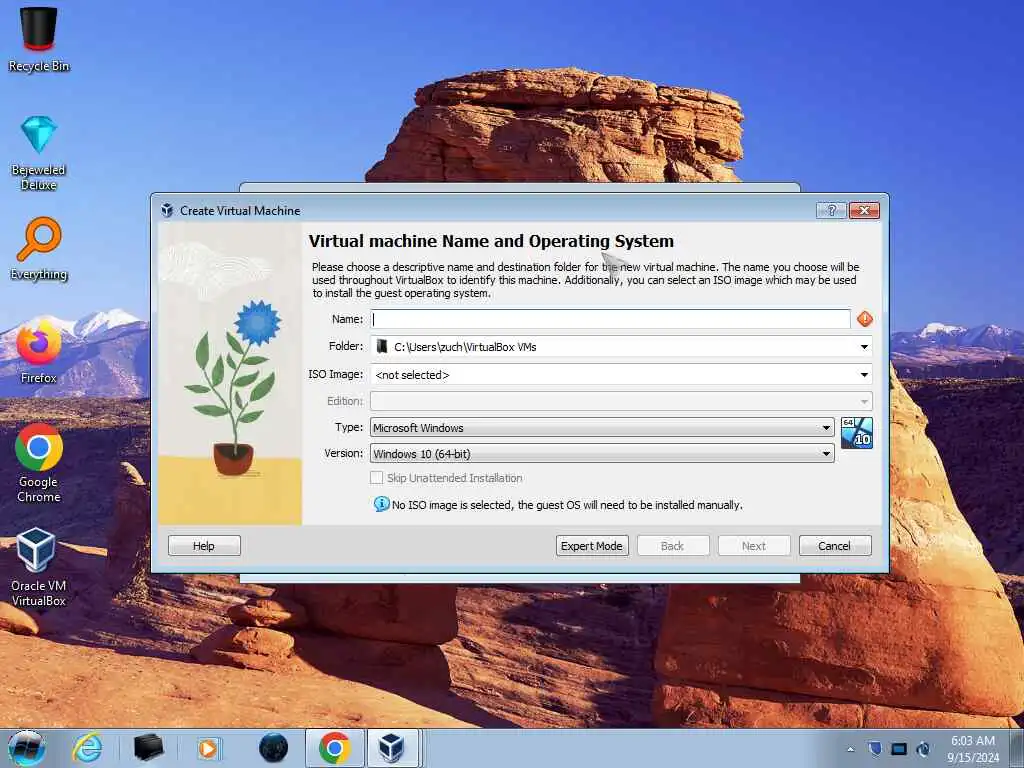1024x768 pixels.
Task: Click the power tray icon
Action: [x=923, y=749]
